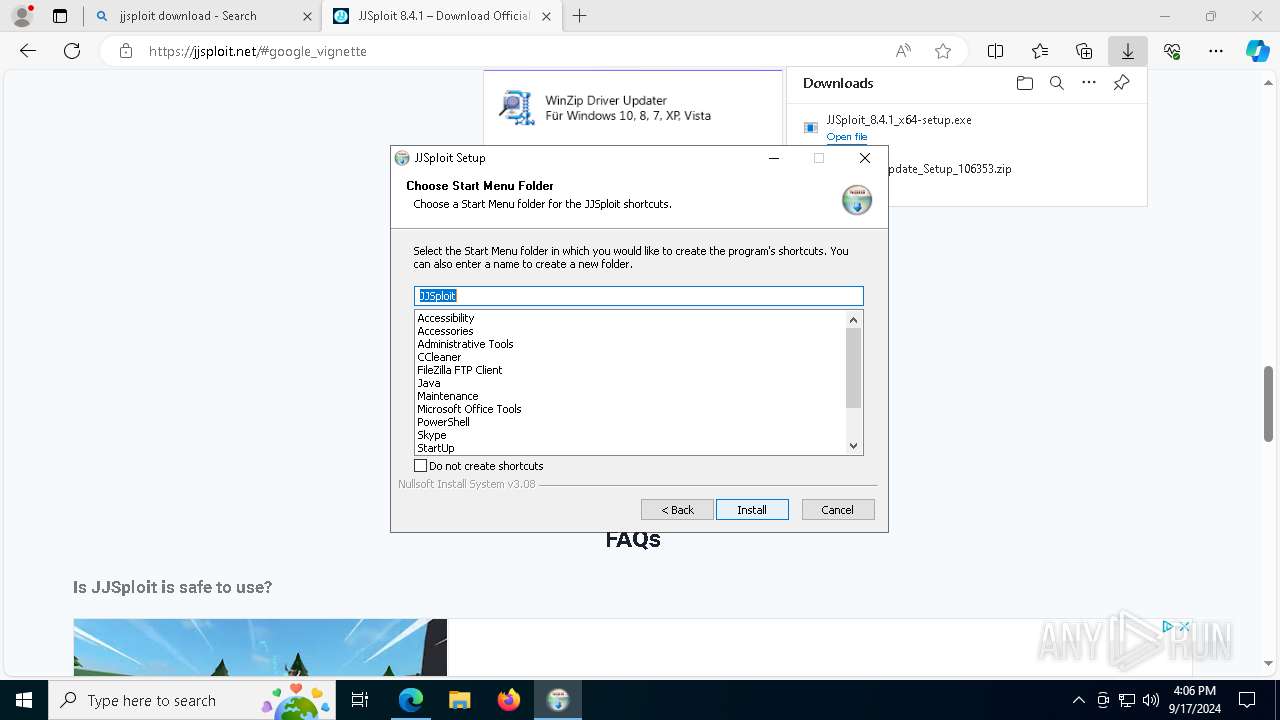Click folder list scroll up arrow

pyautogui.click(x=853, y=320)
